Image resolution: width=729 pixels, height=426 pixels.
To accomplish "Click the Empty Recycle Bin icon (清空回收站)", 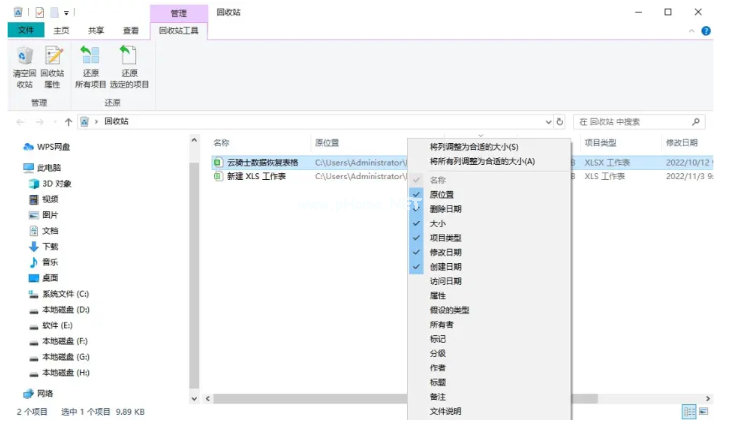I will coord(25,67).
